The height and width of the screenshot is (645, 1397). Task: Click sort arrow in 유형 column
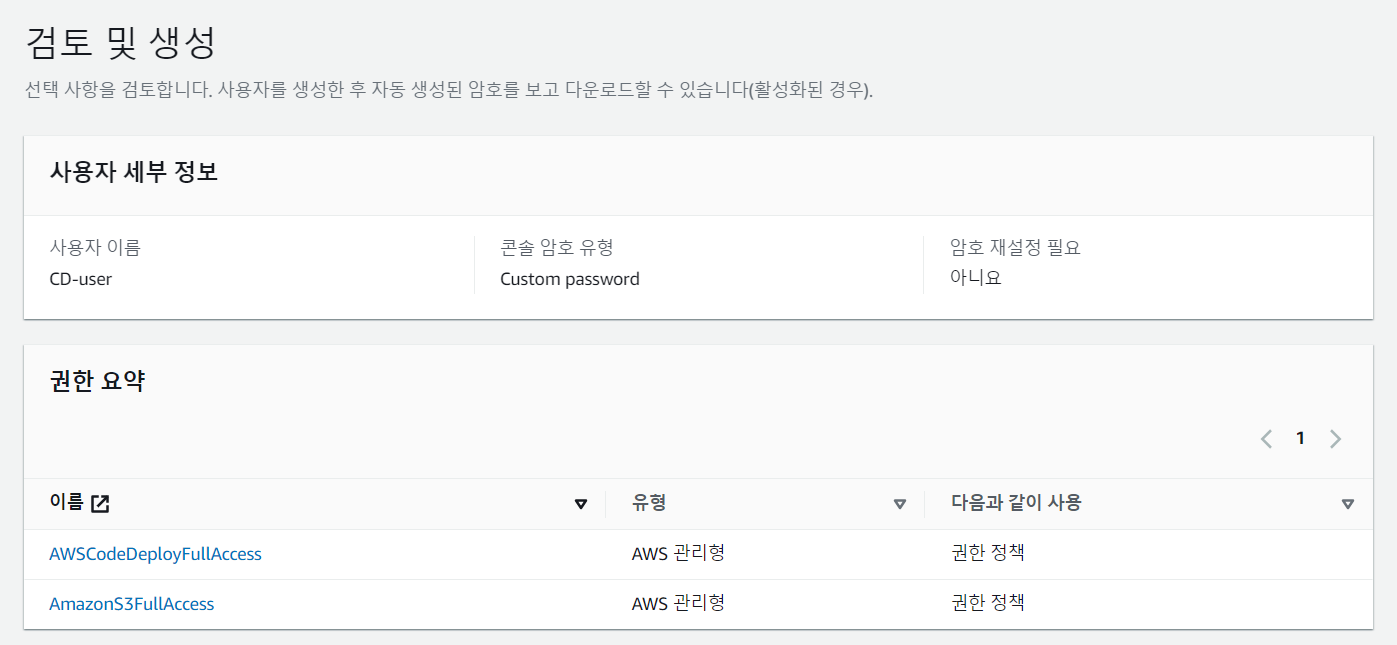pyautogui.click(x=899, y=504)
